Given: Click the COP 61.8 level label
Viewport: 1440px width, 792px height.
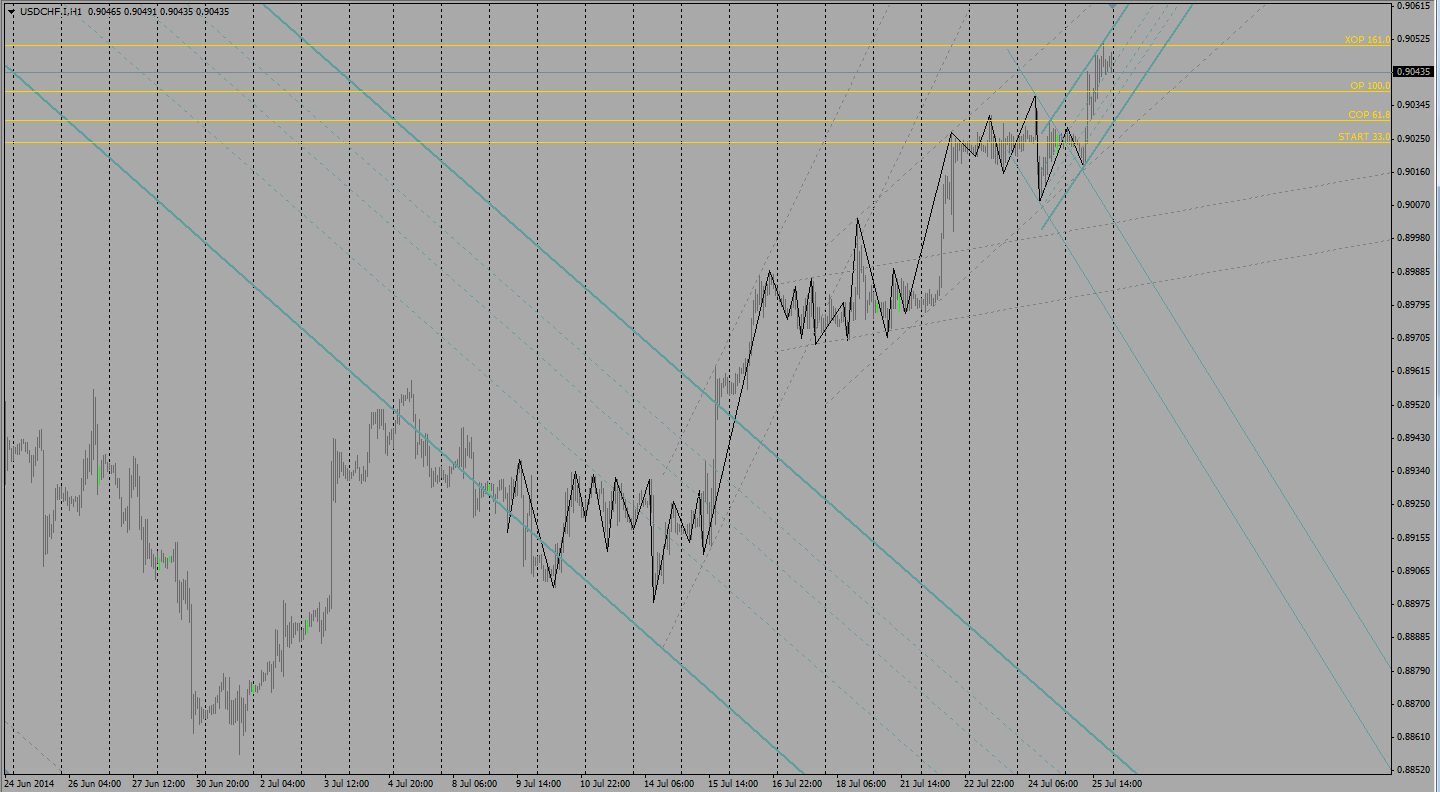Looking at the screenshot, I should (x=1368, y=115).
